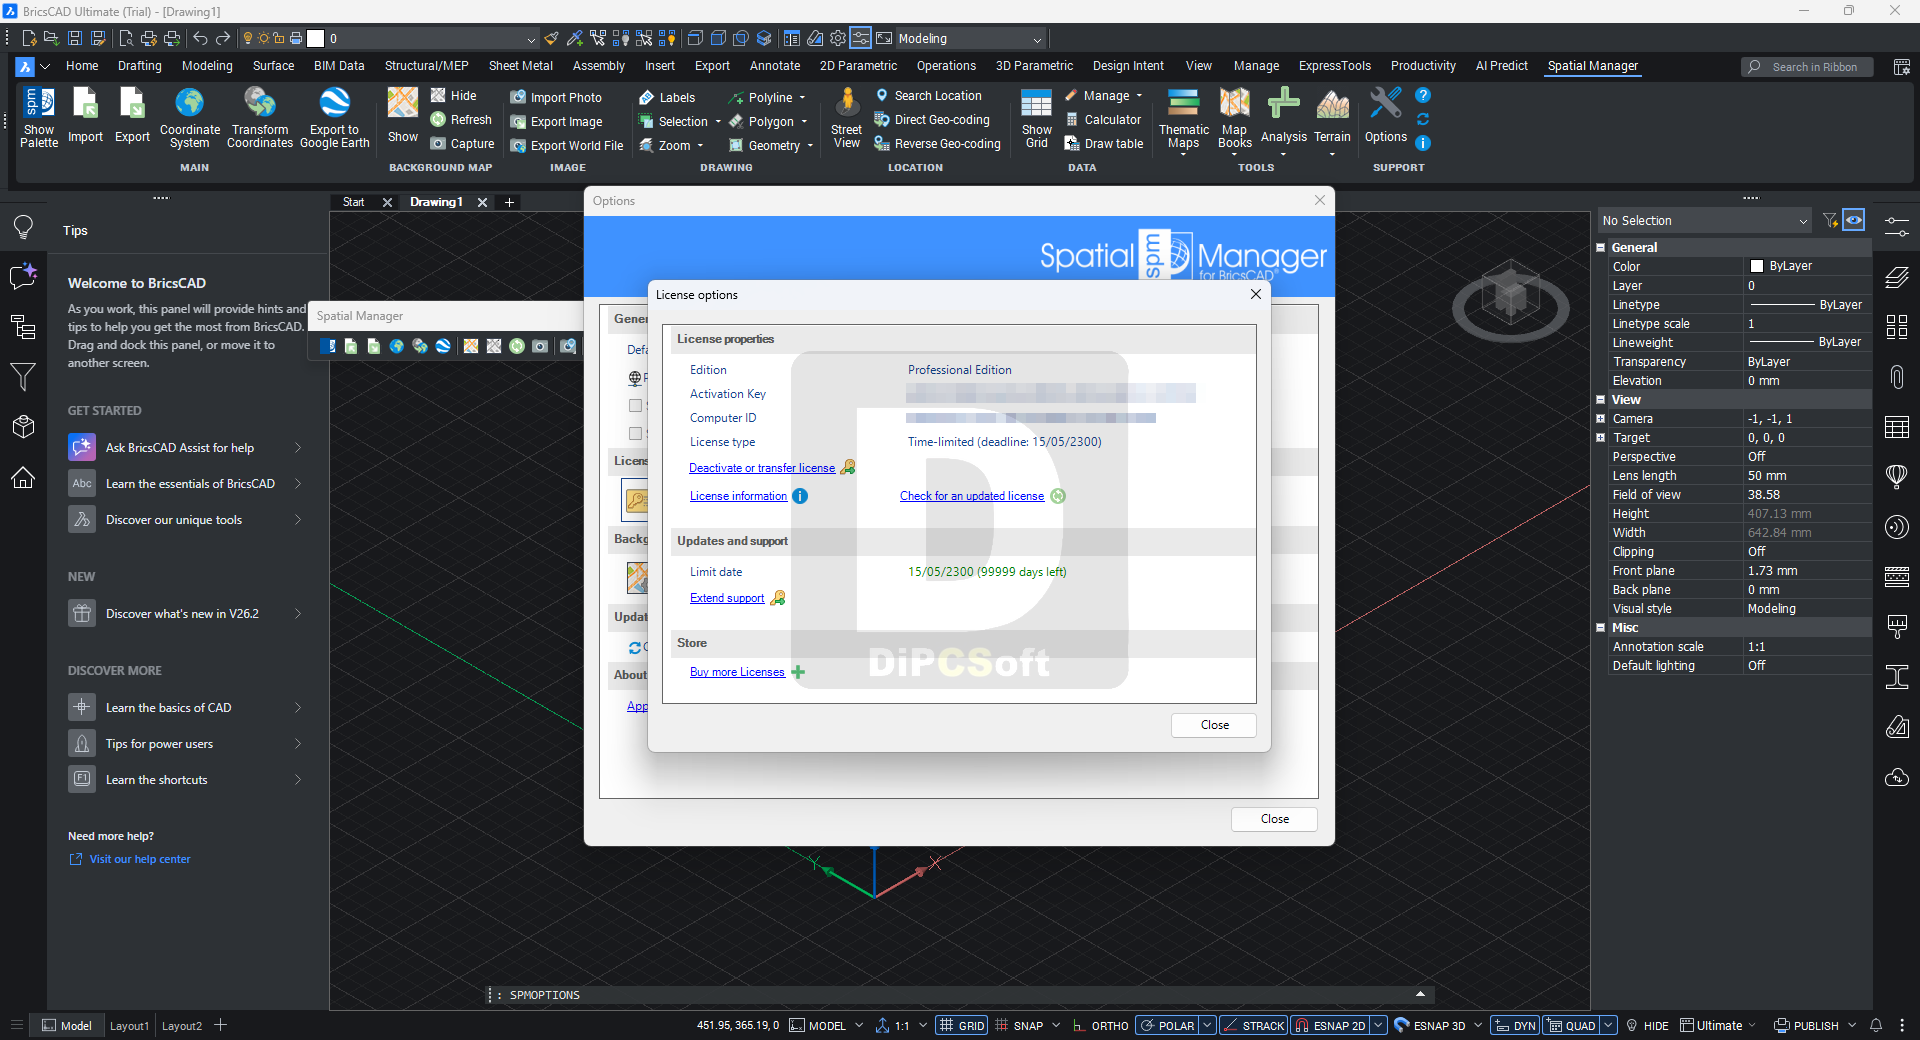
Task: Toggle ESNAP 2D in status bar
Action: coord(1330,1025)
